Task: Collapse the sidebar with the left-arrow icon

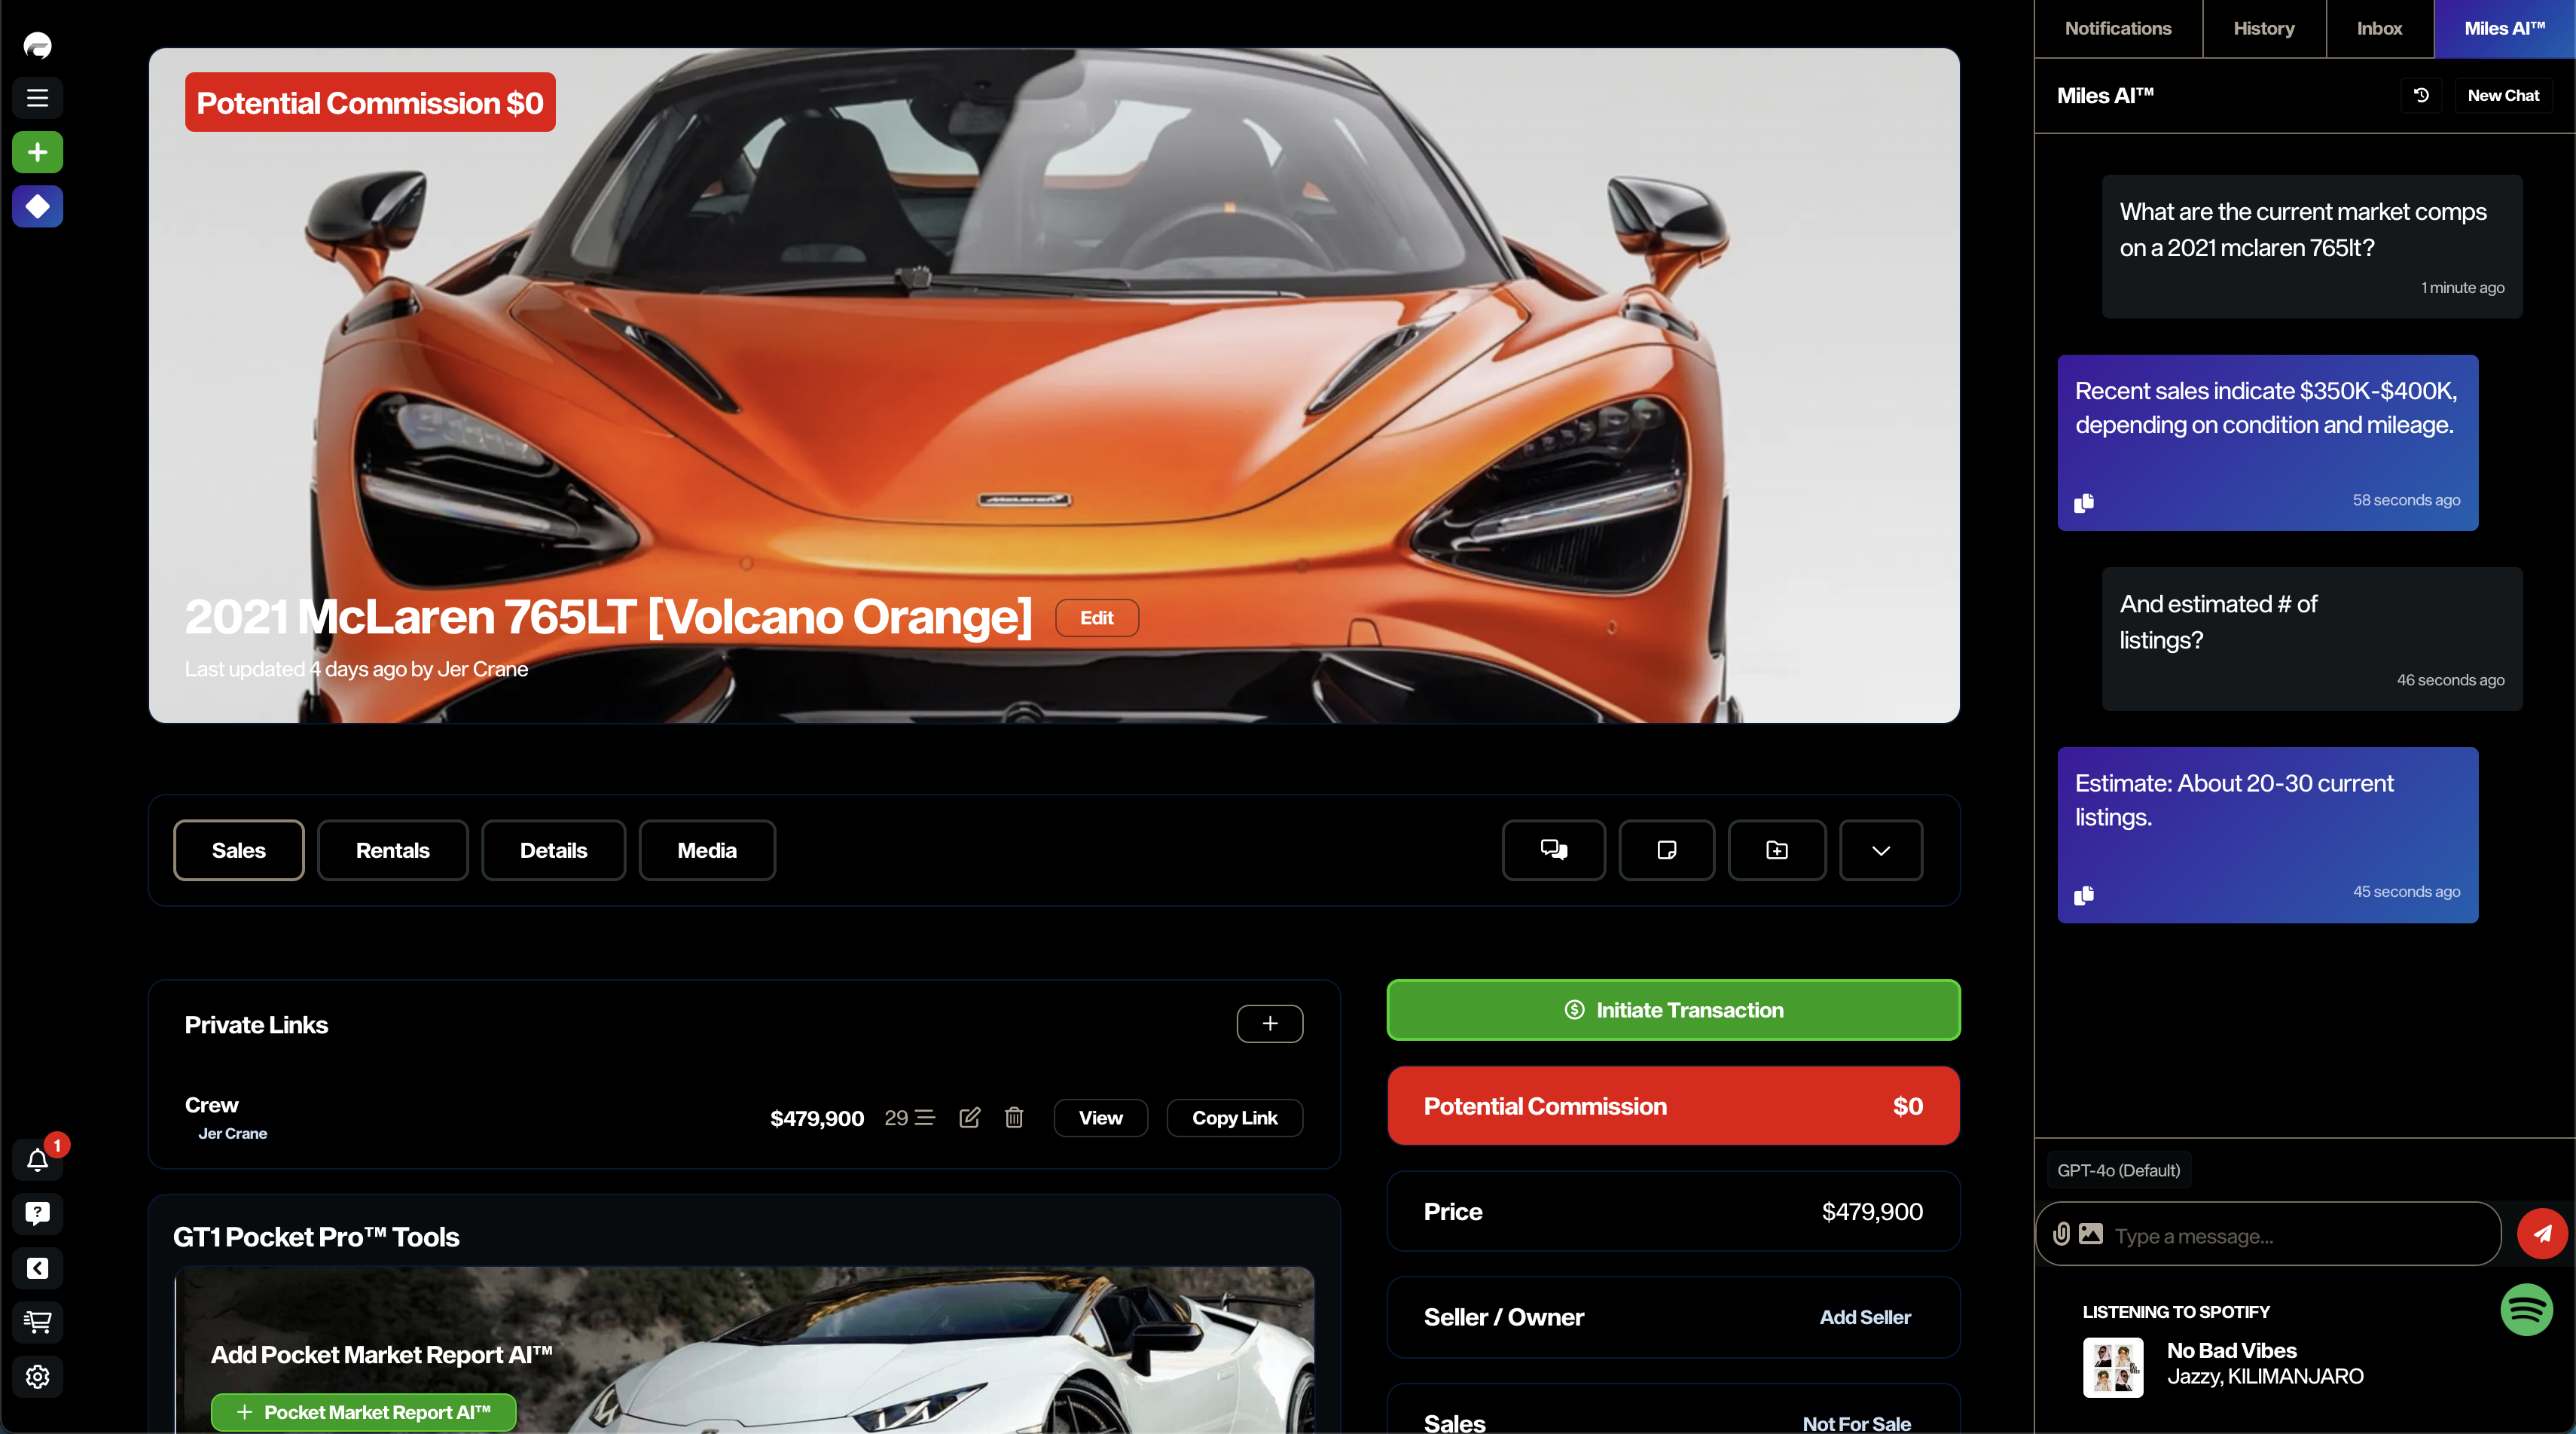Action: [38, 1268]
